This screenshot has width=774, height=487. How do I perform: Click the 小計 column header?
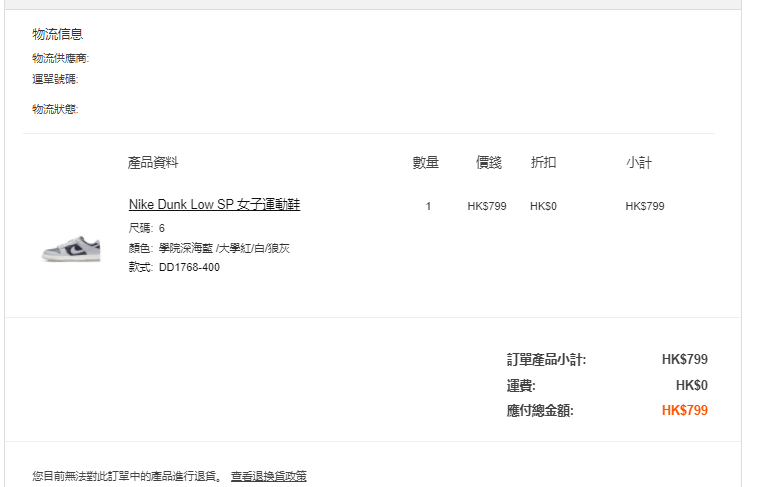click(639, 162)
